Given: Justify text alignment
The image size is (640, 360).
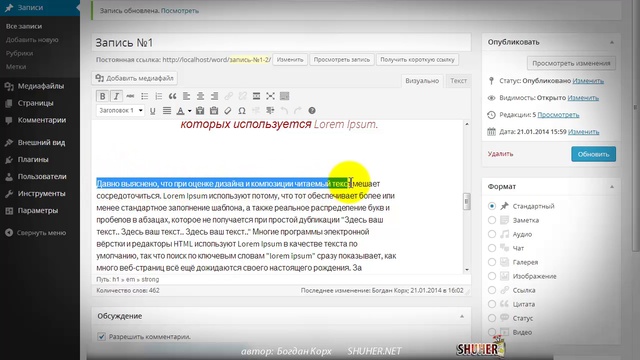Looking at the screenshot, I should point(167,111).
